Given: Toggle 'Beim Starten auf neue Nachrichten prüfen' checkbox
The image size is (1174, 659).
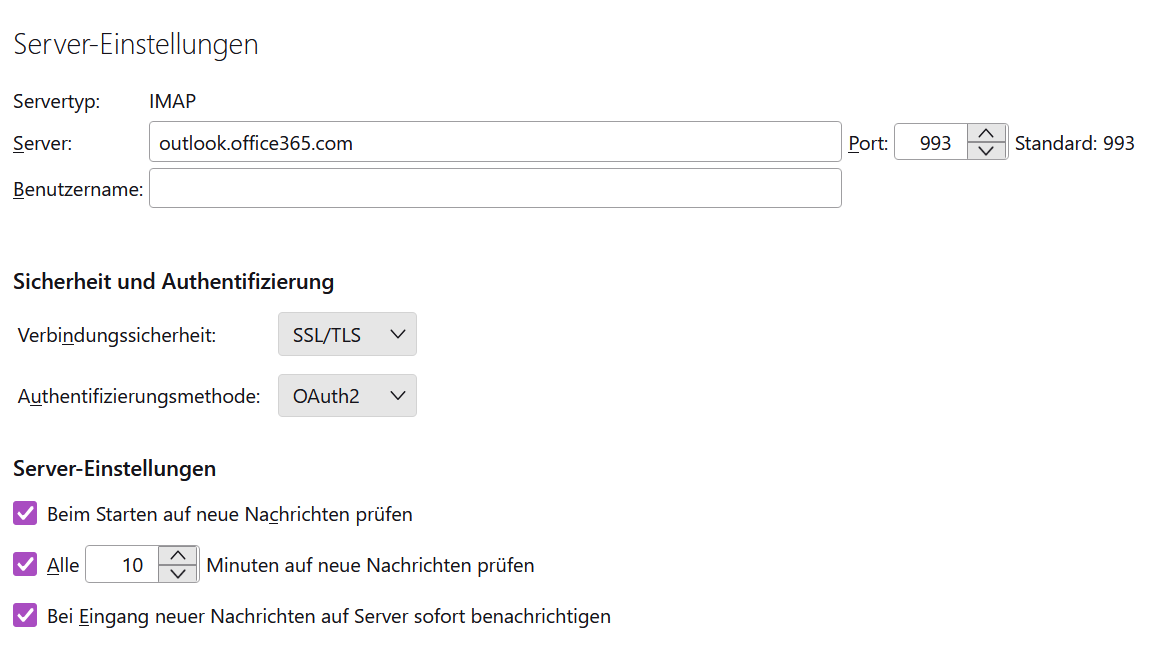Looking at the screenshot, I should point(25,514).
